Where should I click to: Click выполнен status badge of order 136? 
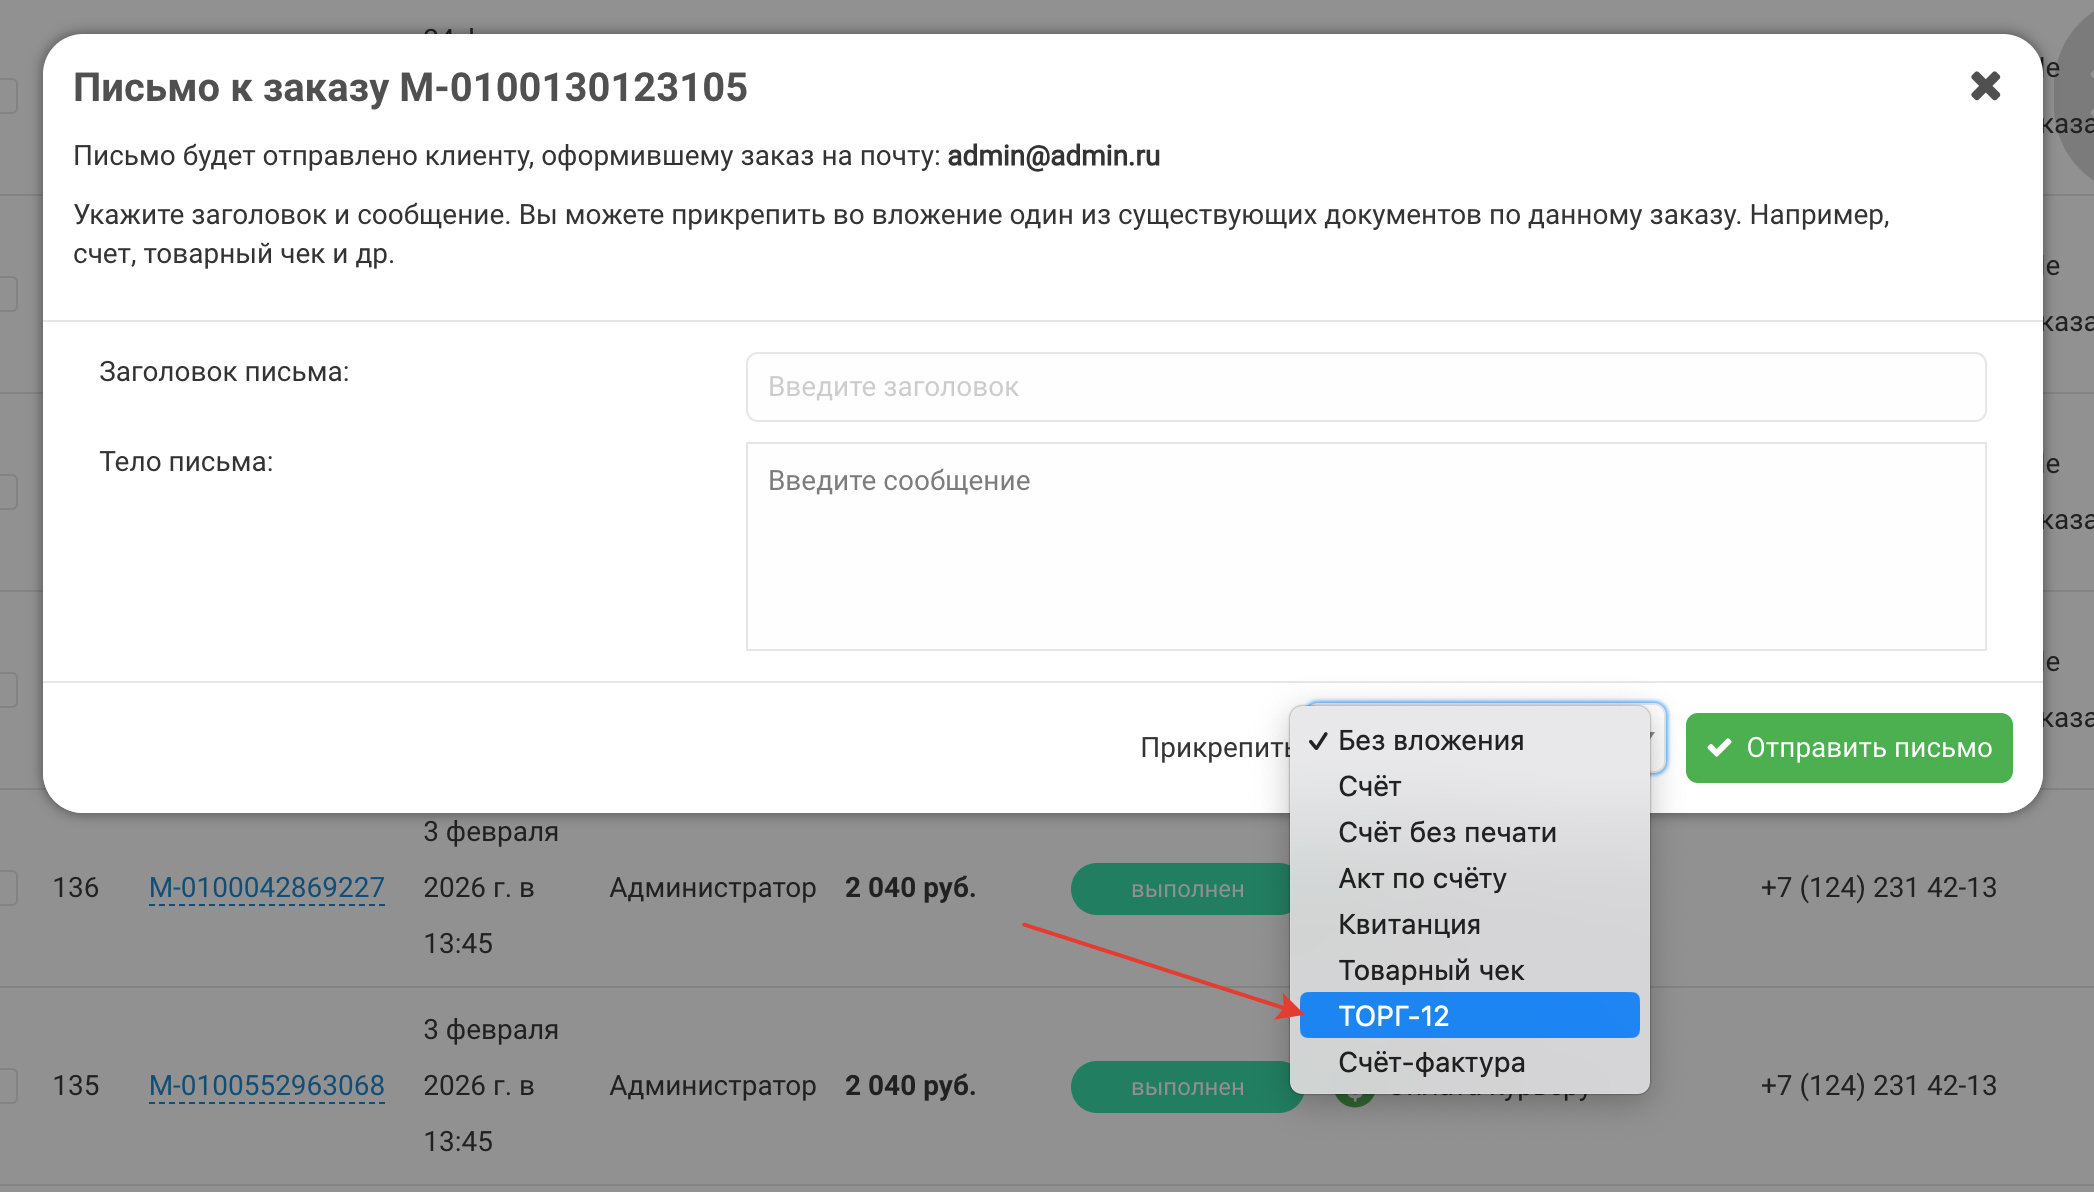coord(1186,889)
